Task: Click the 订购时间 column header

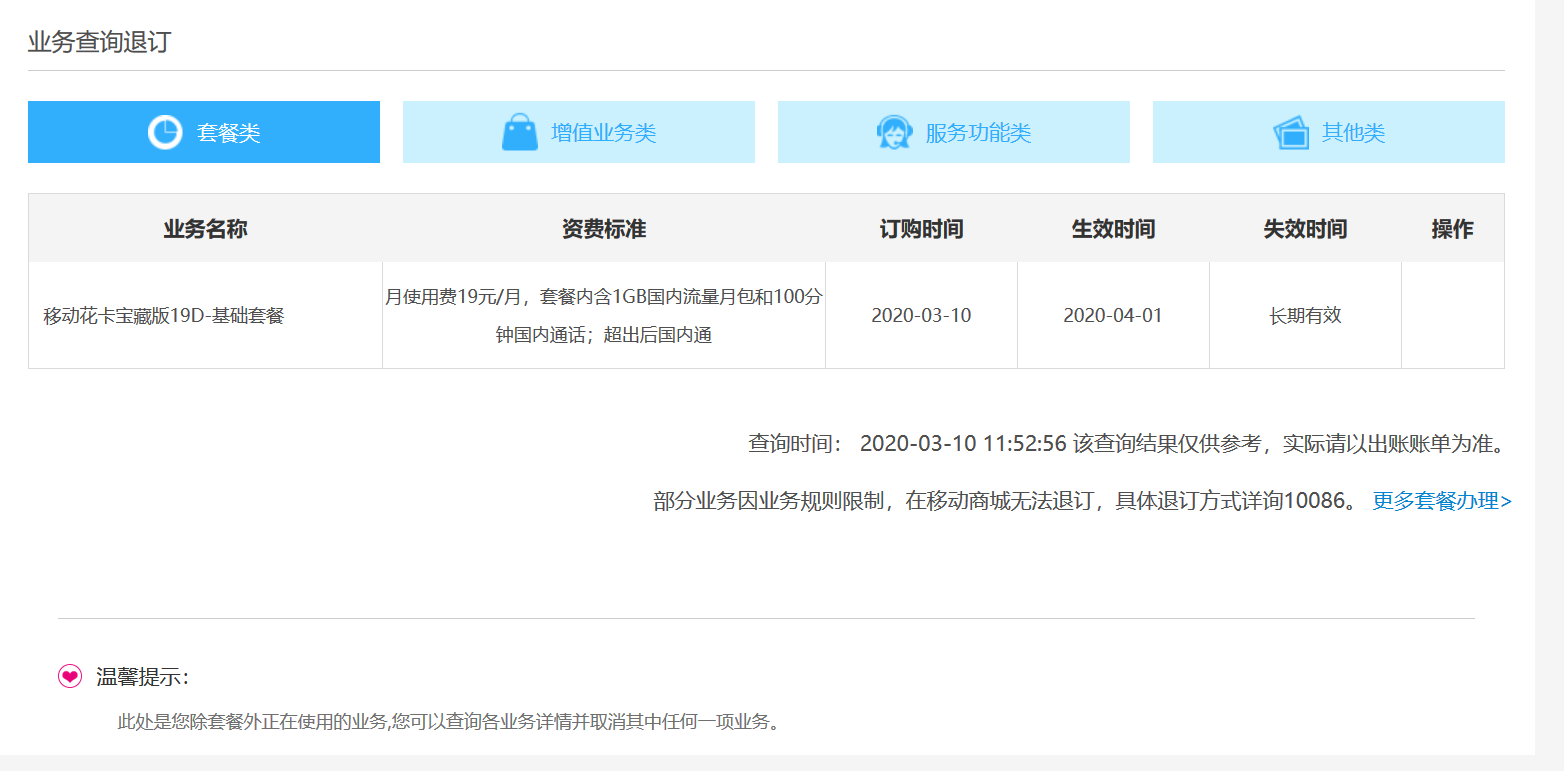Action: (921, 229)
